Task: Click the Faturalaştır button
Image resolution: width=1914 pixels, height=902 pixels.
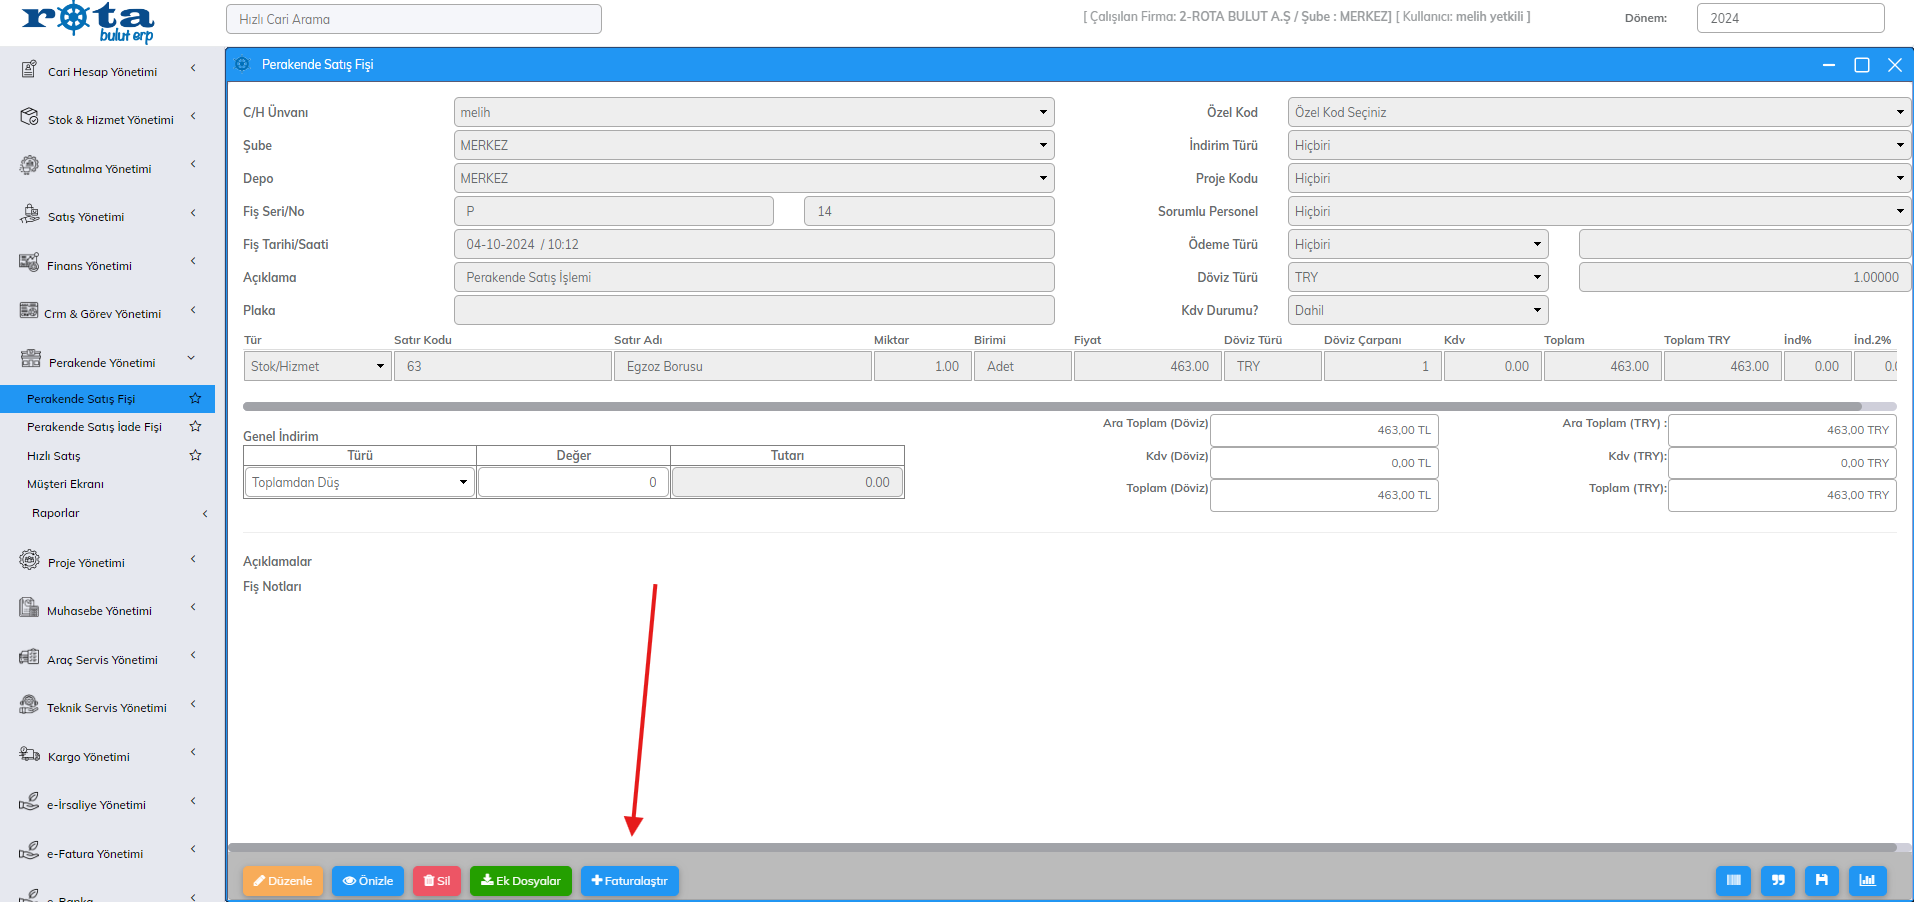Action: (630, 880)
